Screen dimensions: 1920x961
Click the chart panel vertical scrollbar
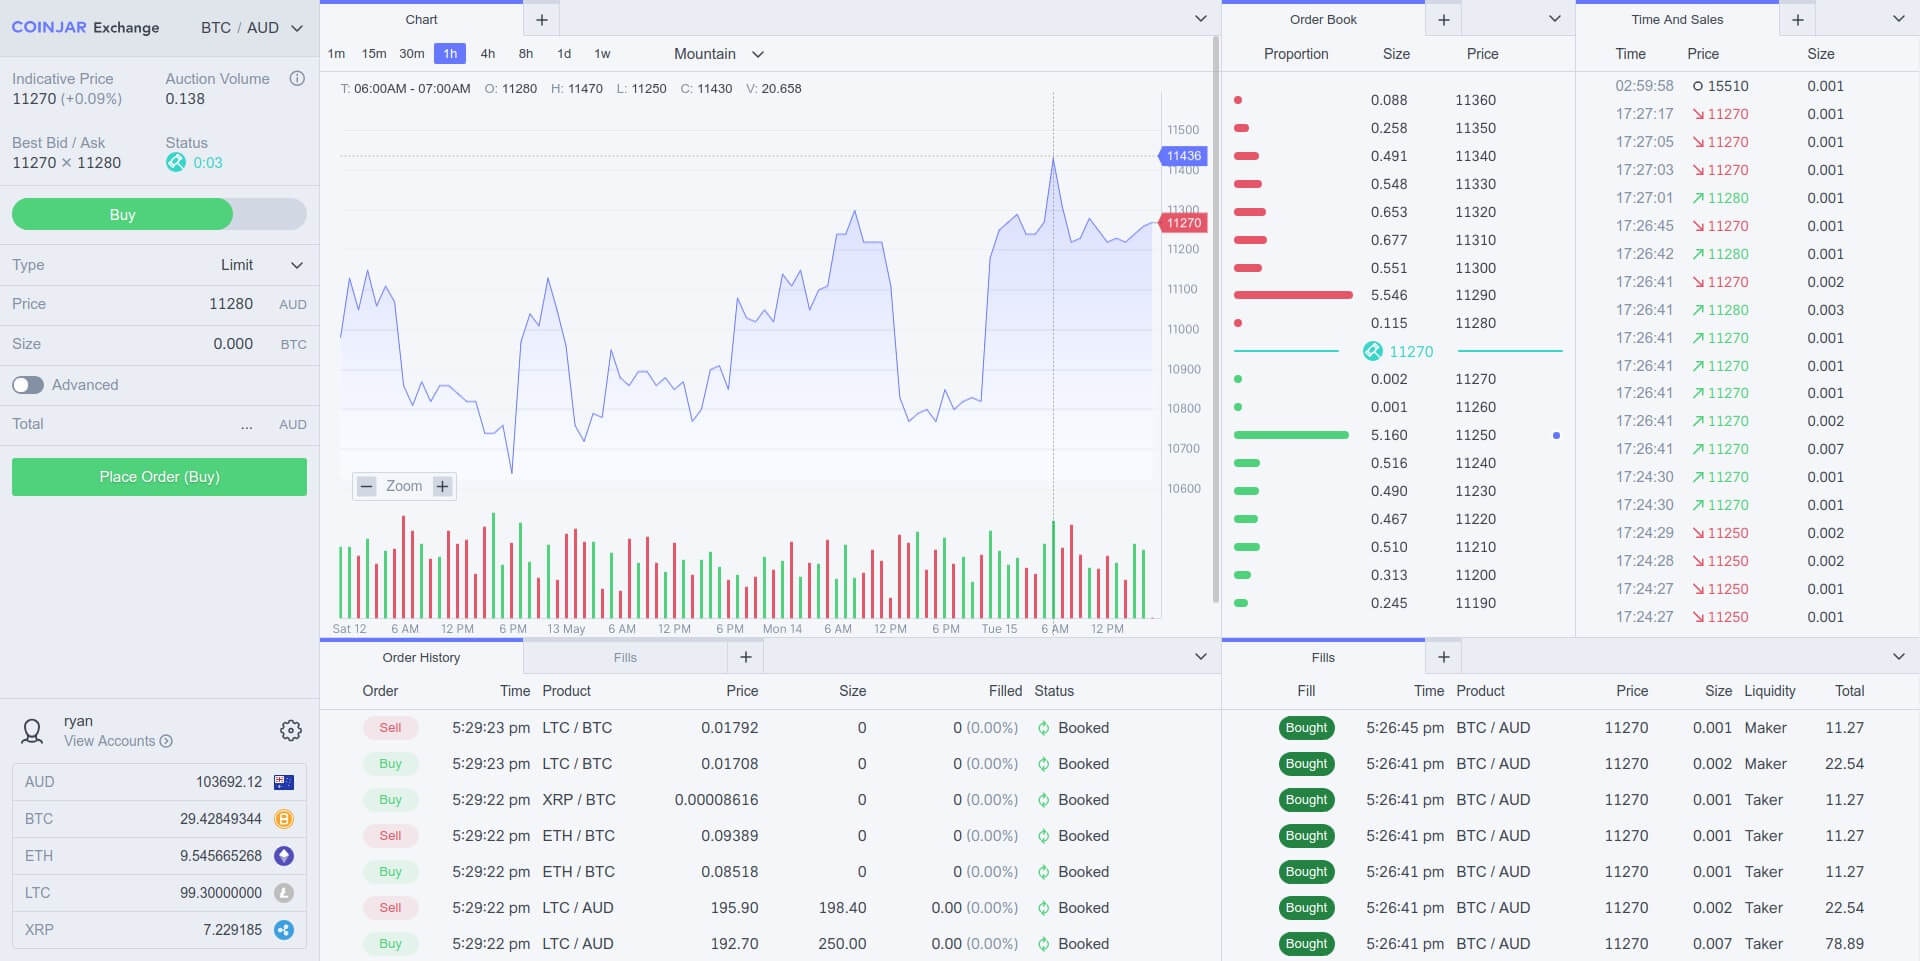click(1215, 320)
